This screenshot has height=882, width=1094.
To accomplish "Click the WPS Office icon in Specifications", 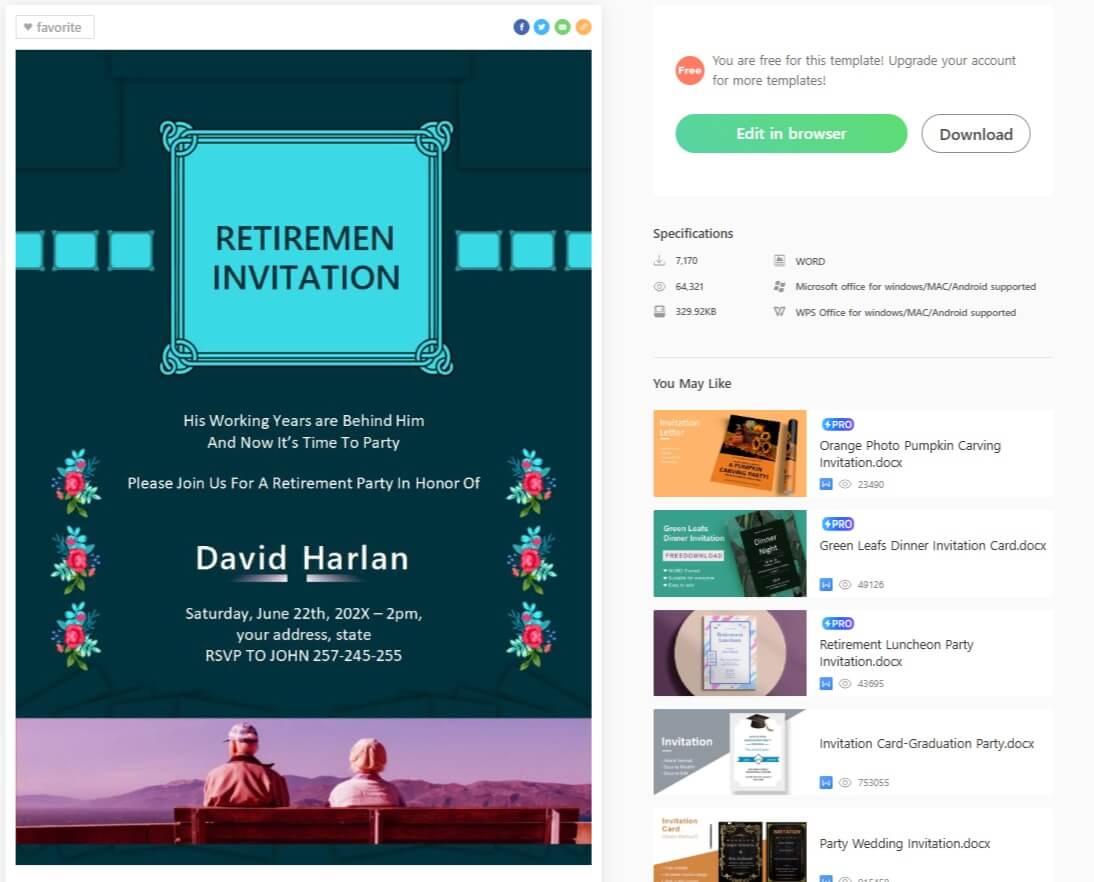I will 778,311.
